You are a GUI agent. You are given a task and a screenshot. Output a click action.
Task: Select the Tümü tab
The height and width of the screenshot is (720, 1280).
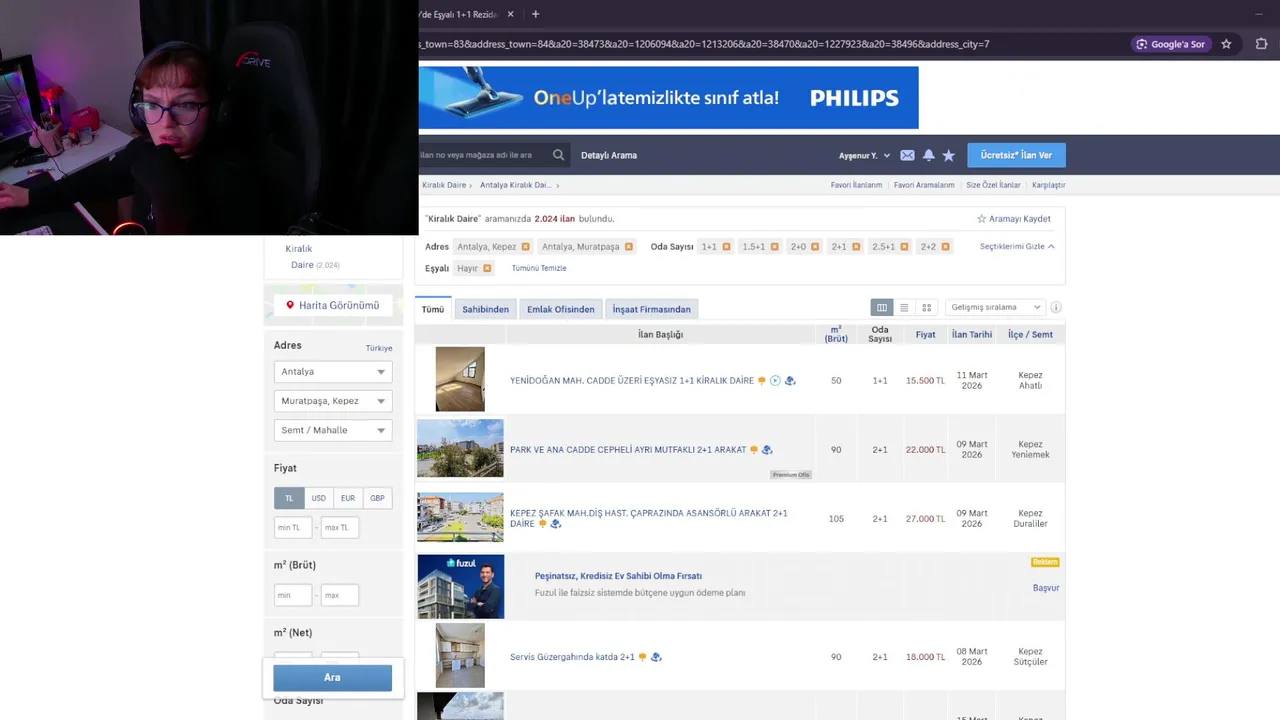[432, 309]
